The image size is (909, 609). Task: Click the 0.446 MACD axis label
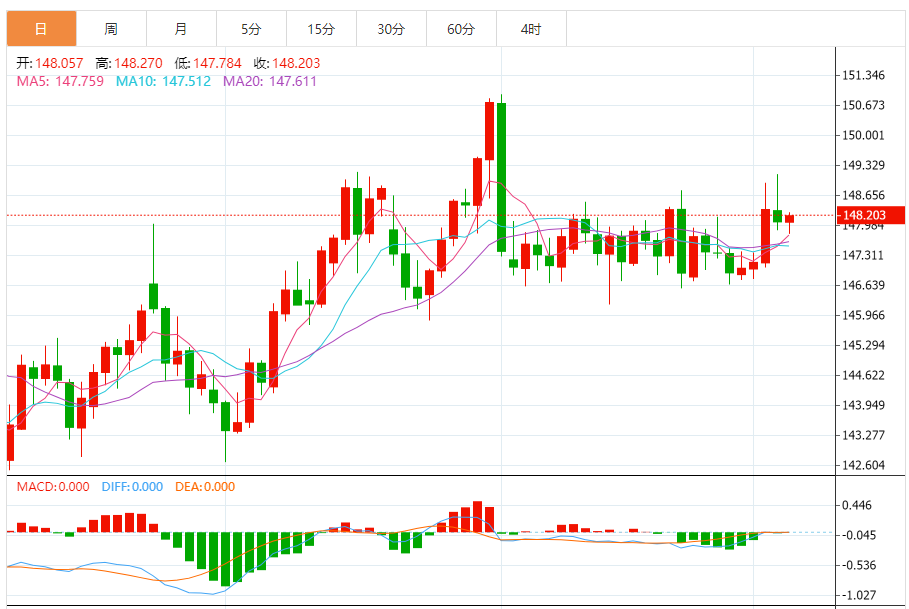[857, 505]
